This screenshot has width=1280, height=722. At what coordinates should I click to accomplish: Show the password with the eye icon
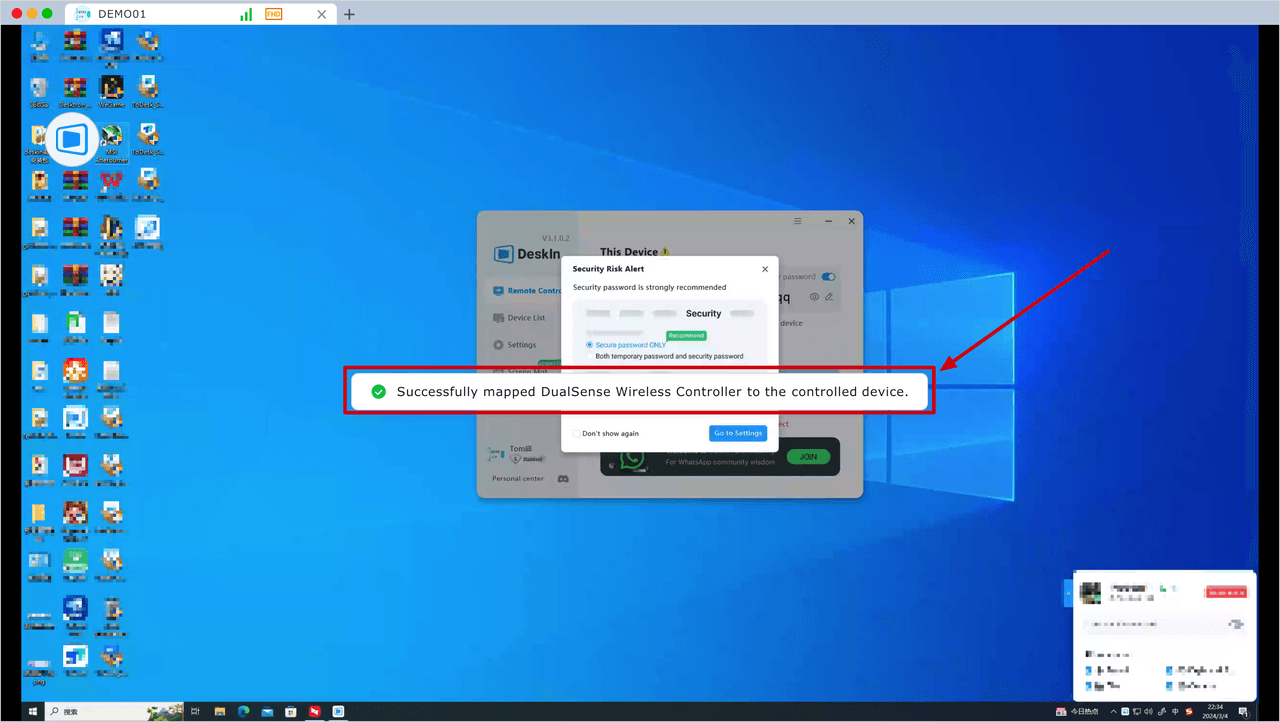pyautogui.click(x=814, y=297)
